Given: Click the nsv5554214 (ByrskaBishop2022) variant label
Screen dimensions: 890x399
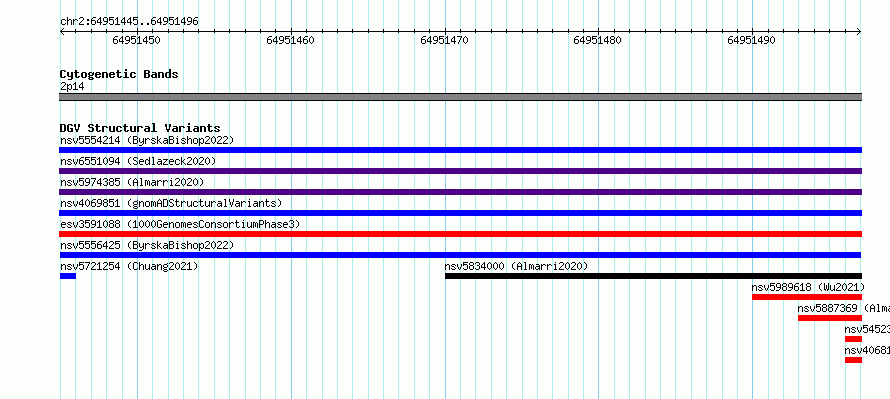Looking at the screenshot, I should point(147,140).
